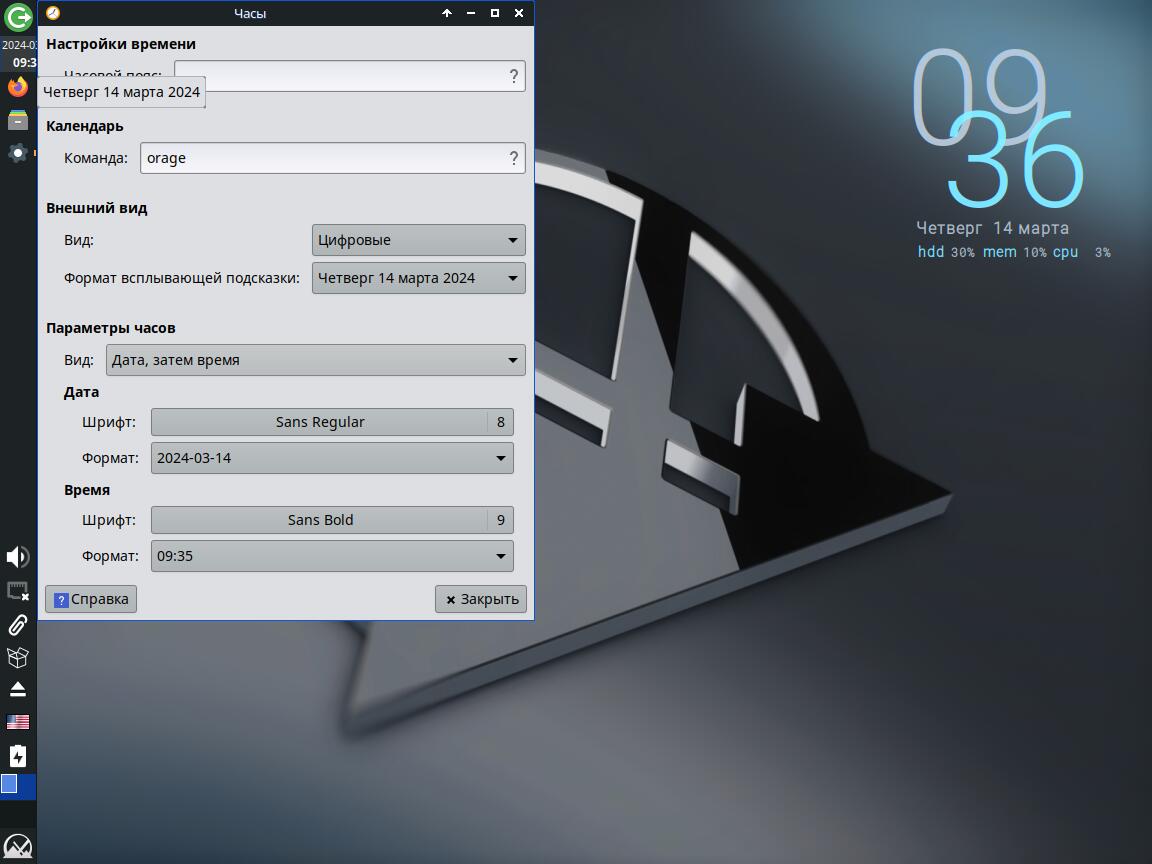Image resolution: width=1152 pixels, height=864 pixels.
Task: Click the Внешний вид heading
Action: click(96, 208)
